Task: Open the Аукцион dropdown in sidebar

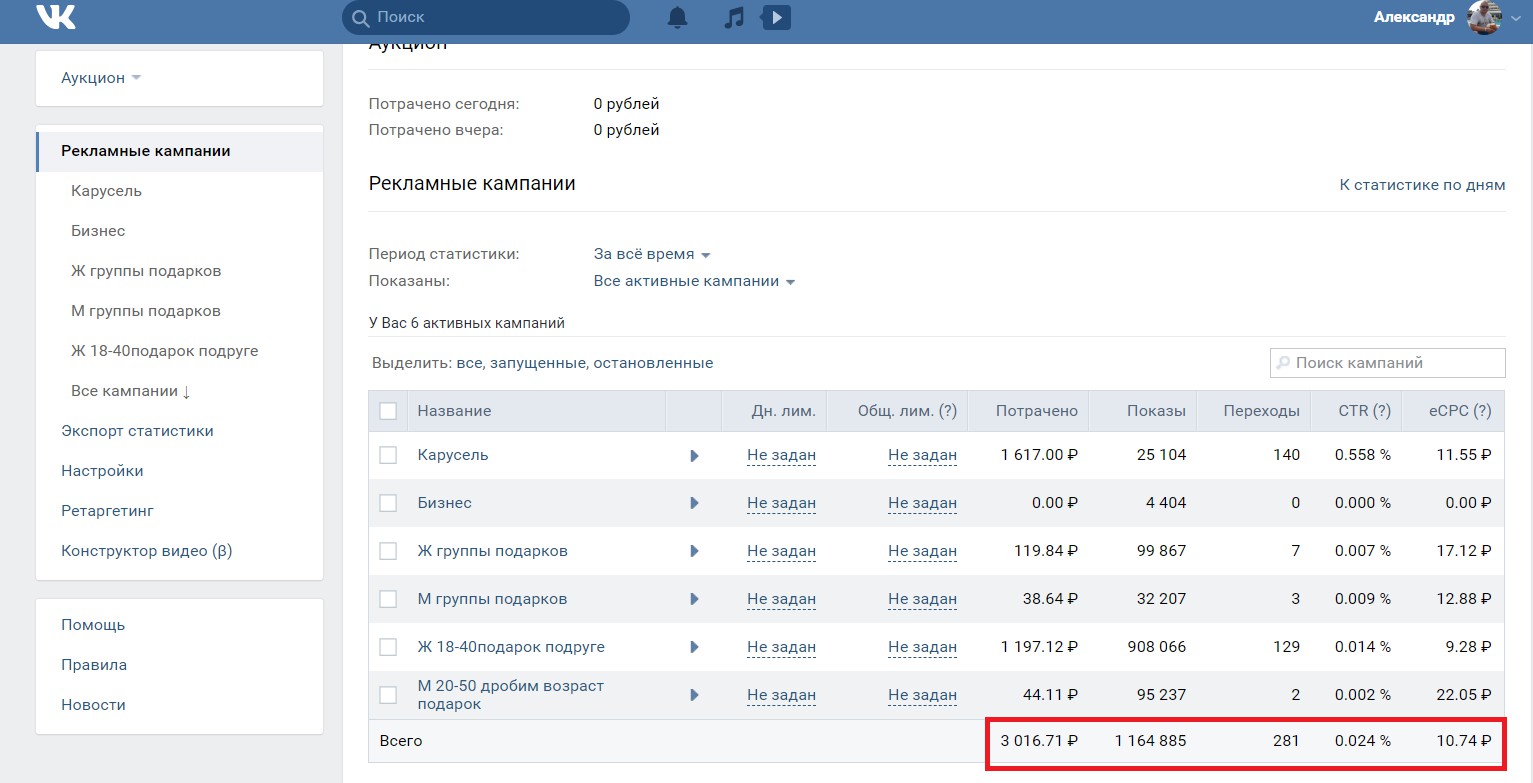Action: (x=101, y=78)
